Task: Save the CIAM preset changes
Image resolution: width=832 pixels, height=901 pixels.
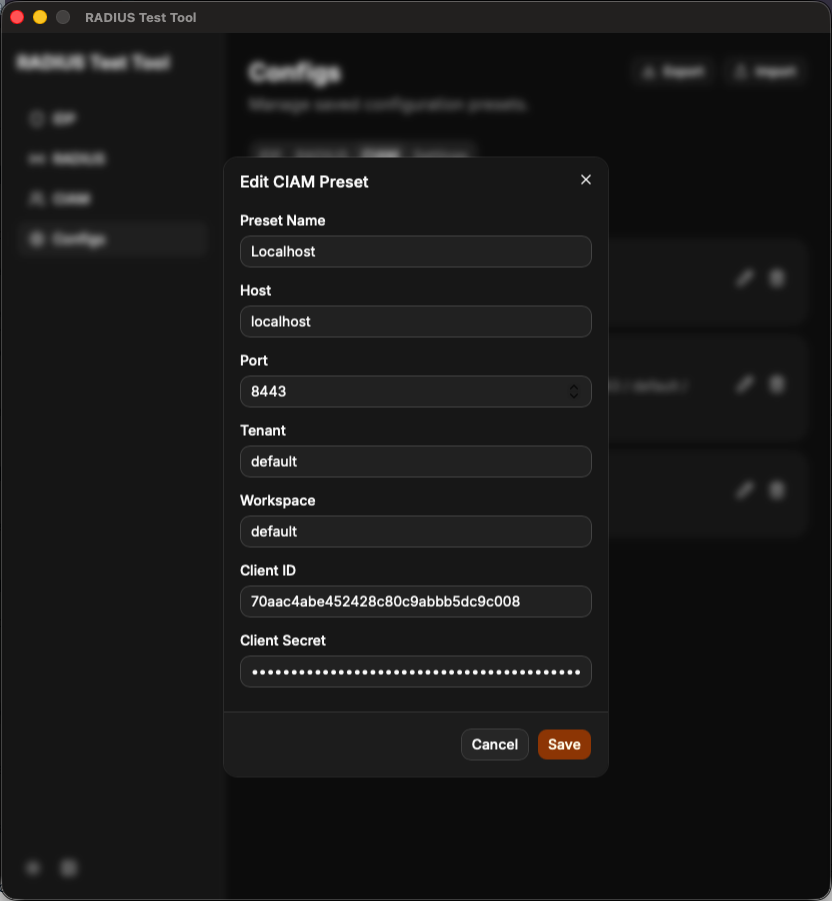Action: click(x=564, y=745)
